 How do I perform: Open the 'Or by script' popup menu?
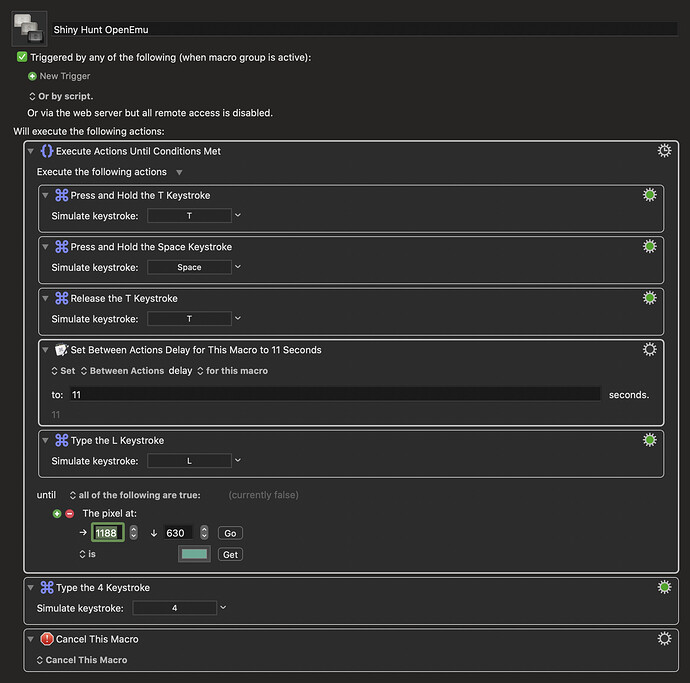pyautogui.click(x=61, y=96)
